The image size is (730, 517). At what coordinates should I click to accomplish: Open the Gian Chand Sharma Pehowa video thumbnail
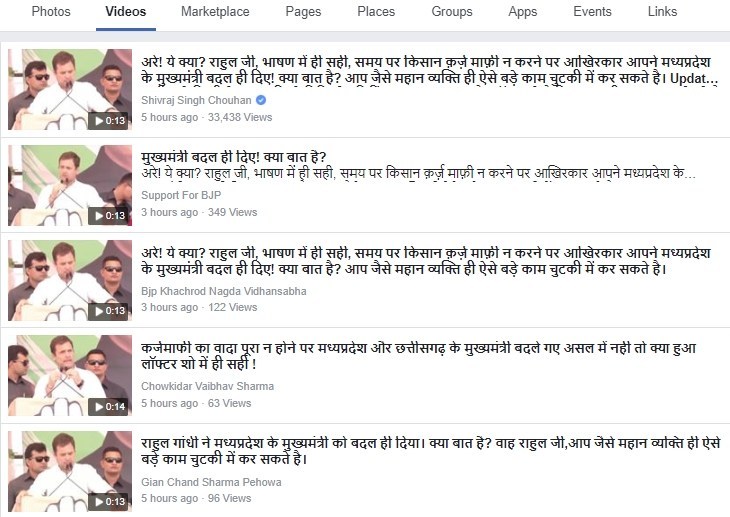tap(70, 471)
